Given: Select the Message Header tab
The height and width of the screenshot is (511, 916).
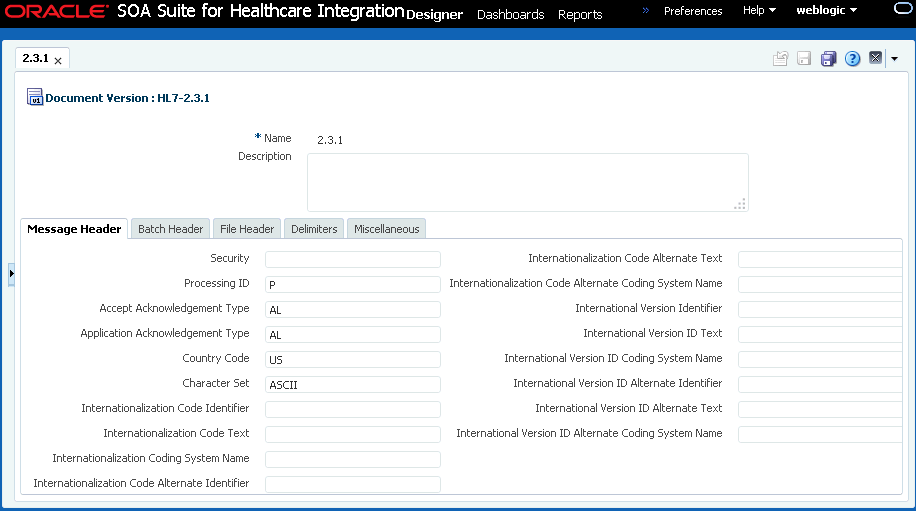Looking at the screenshot, I should coord(74,229).
